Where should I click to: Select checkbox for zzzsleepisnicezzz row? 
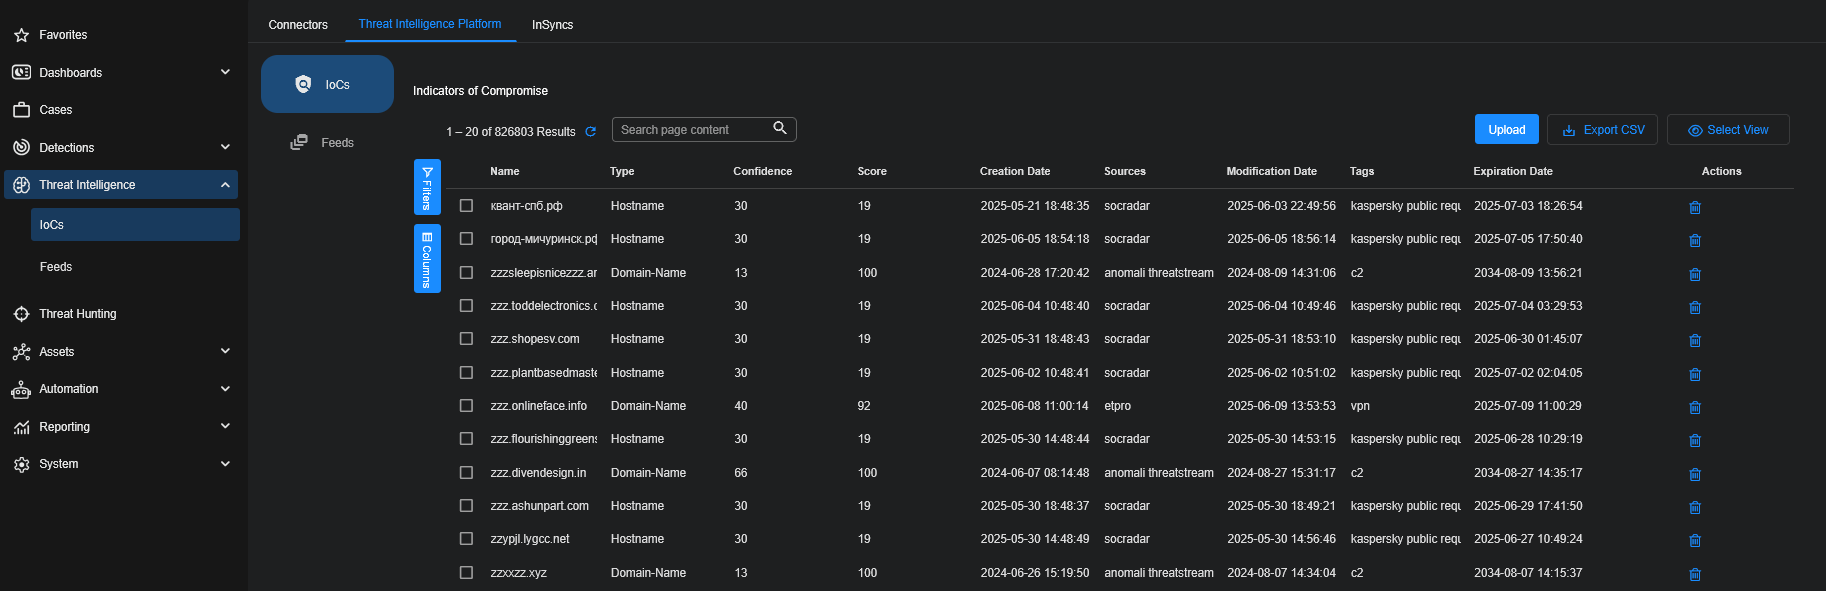(466, 273)
